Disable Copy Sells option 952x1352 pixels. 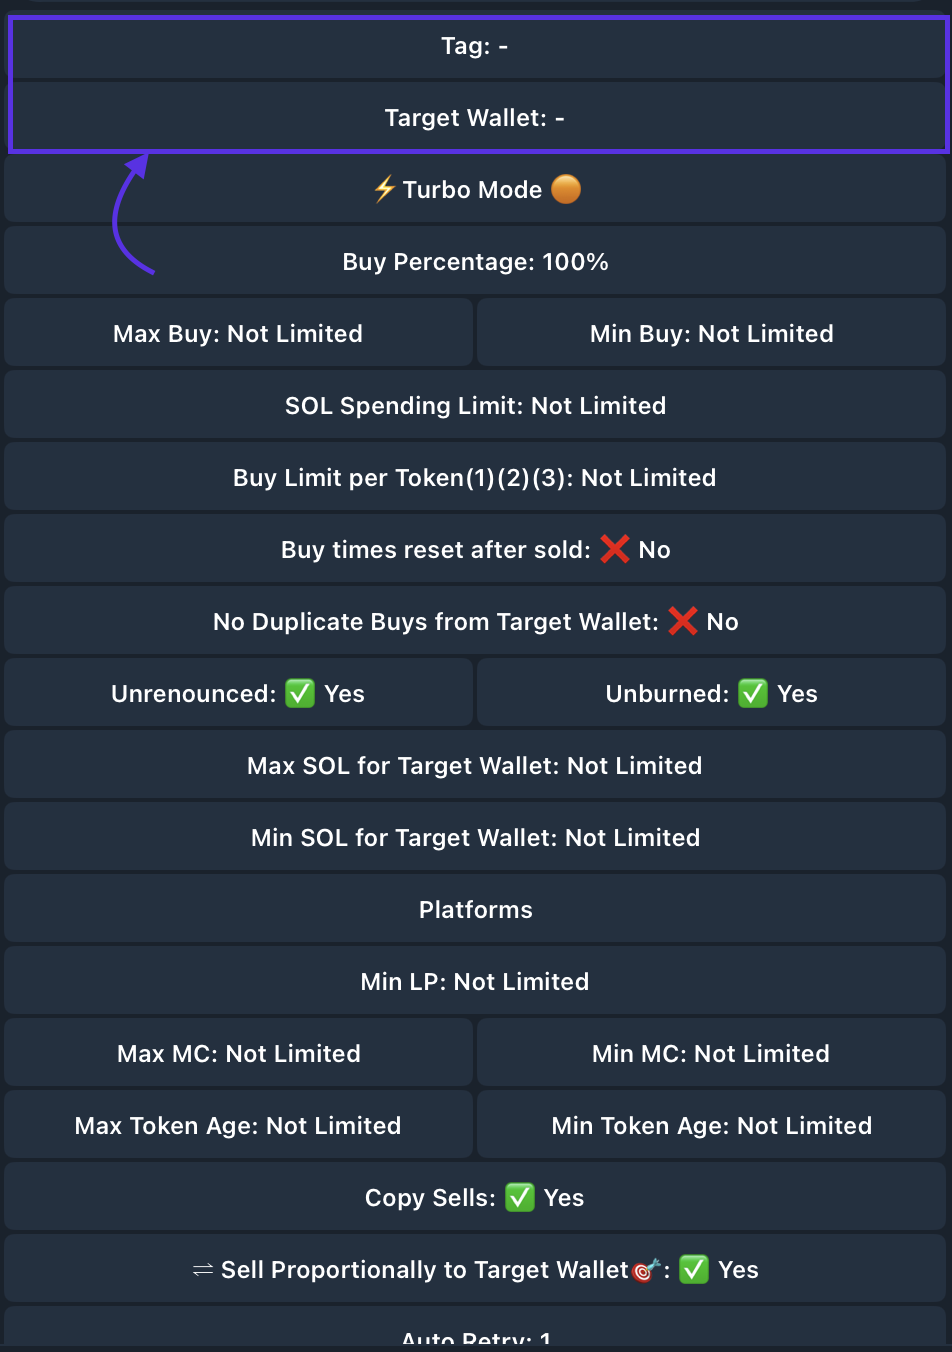pos(475,1198)
